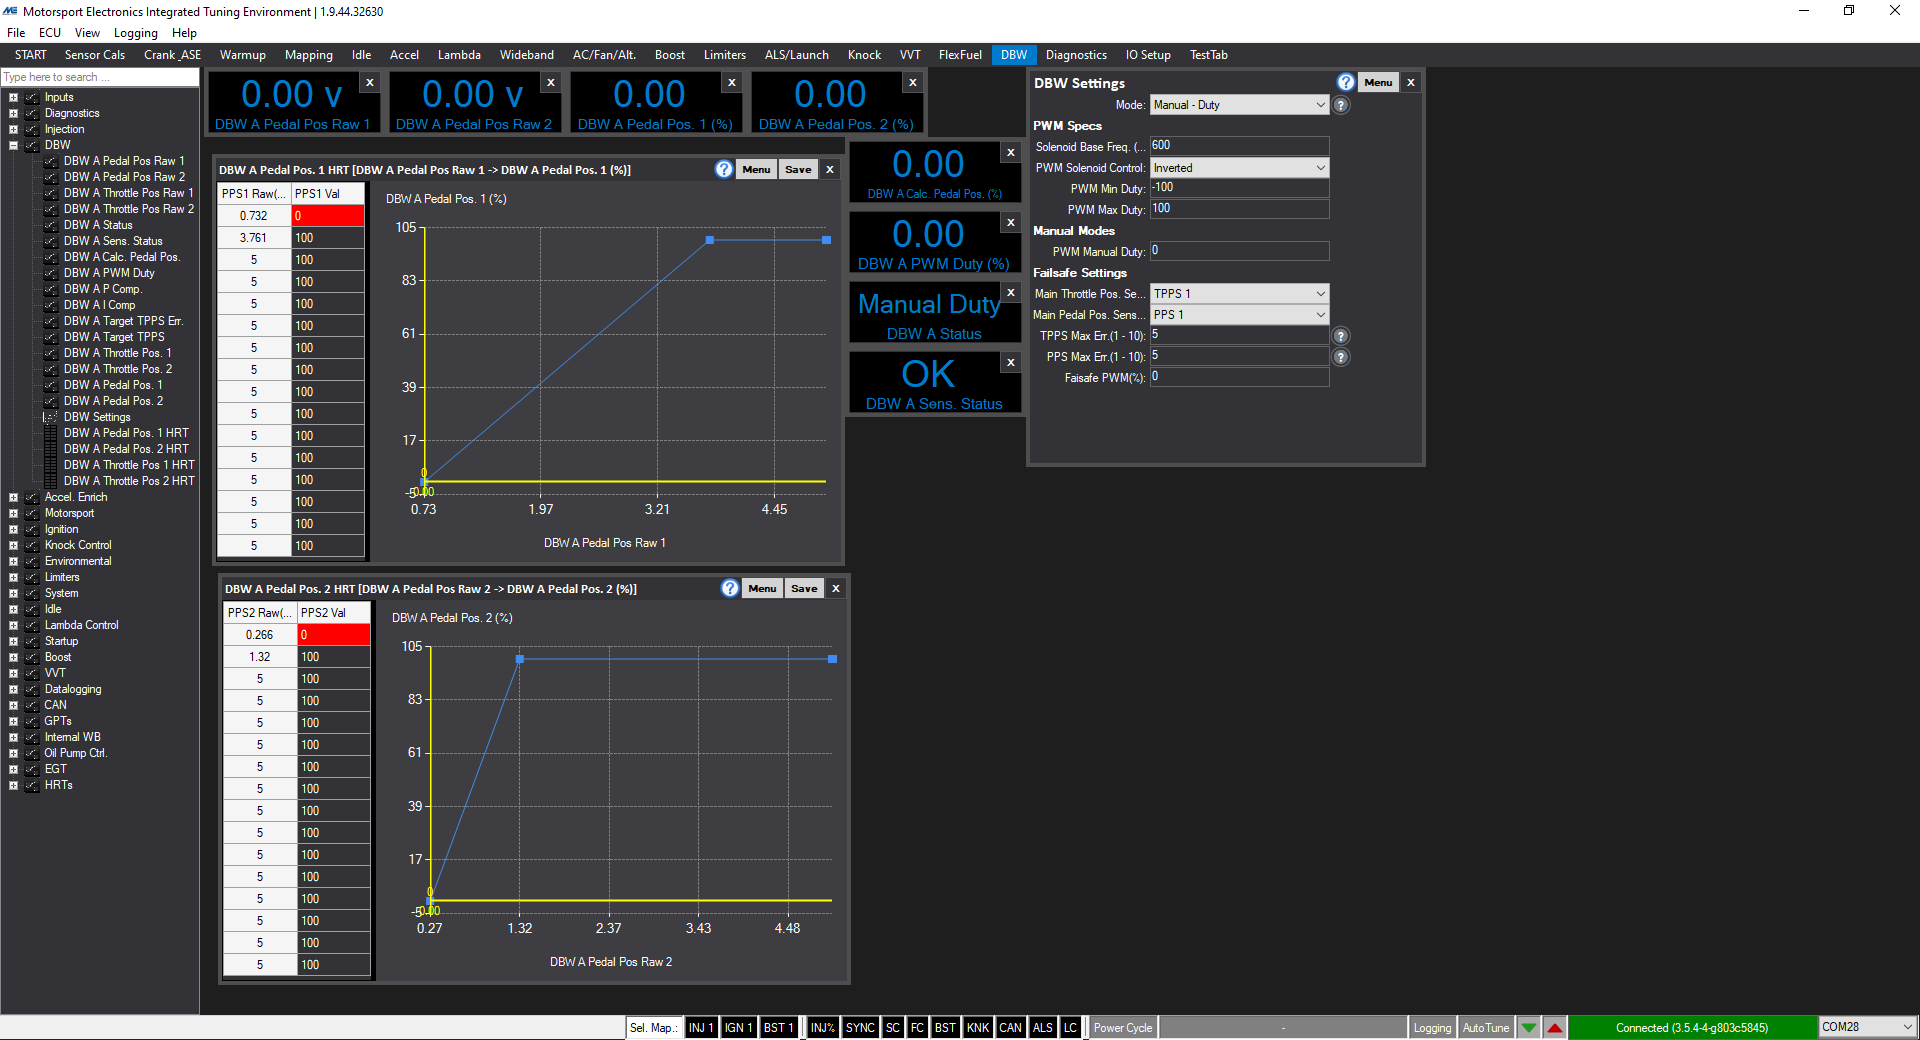1920x1040 pixels.
Task: Close the DBW A Status gauge
Action: coord(1011,293)
